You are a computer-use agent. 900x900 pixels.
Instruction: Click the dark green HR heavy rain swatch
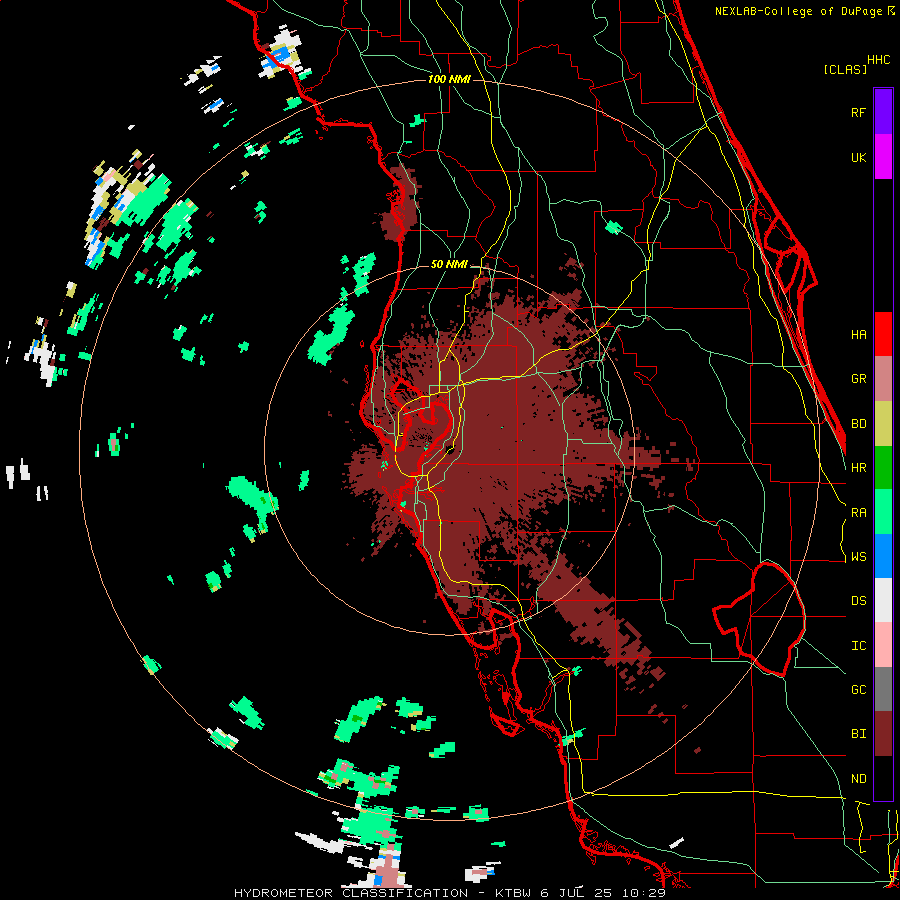tap(883, 468)
